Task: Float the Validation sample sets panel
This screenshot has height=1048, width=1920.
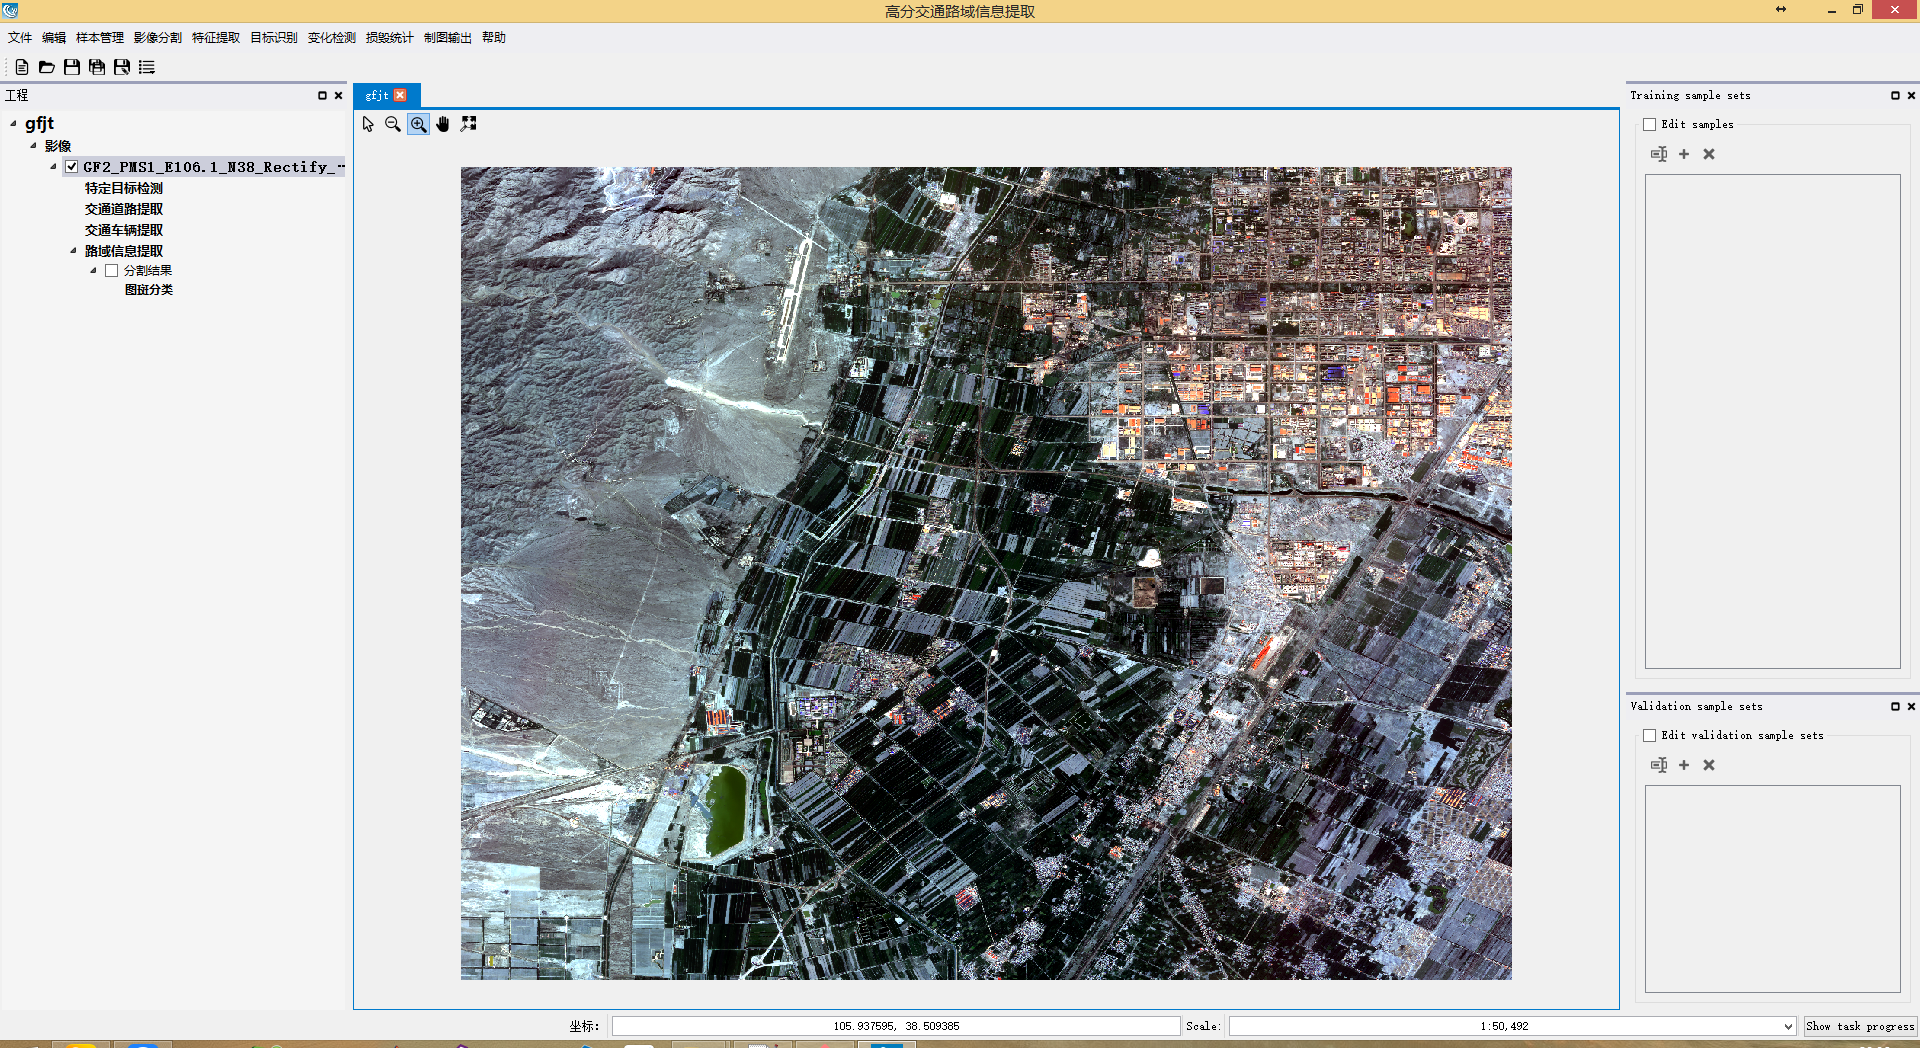Action: click(x=1895, y=707)
